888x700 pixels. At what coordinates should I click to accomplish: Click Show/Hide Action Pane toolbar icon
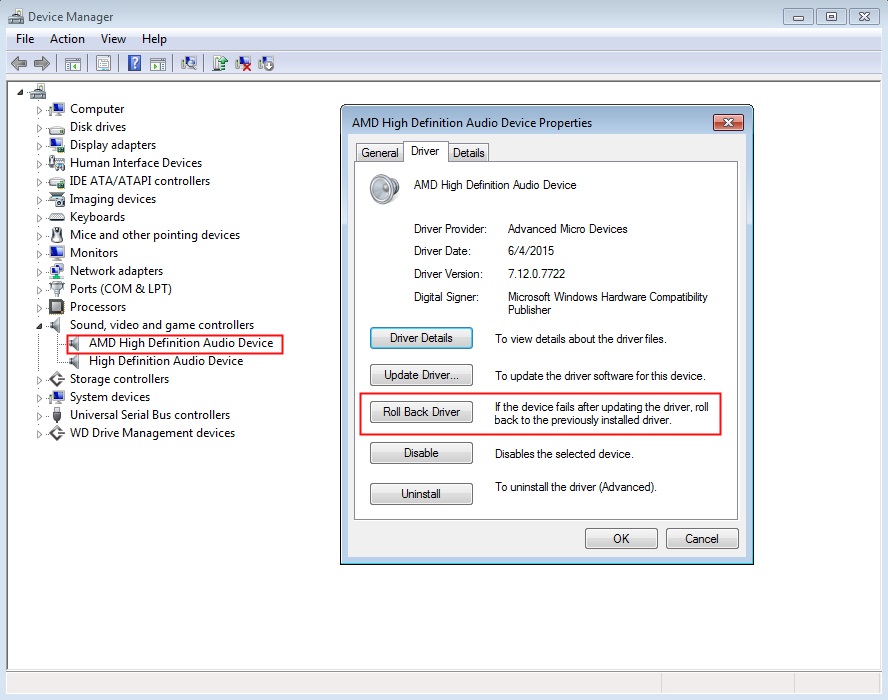158,64
